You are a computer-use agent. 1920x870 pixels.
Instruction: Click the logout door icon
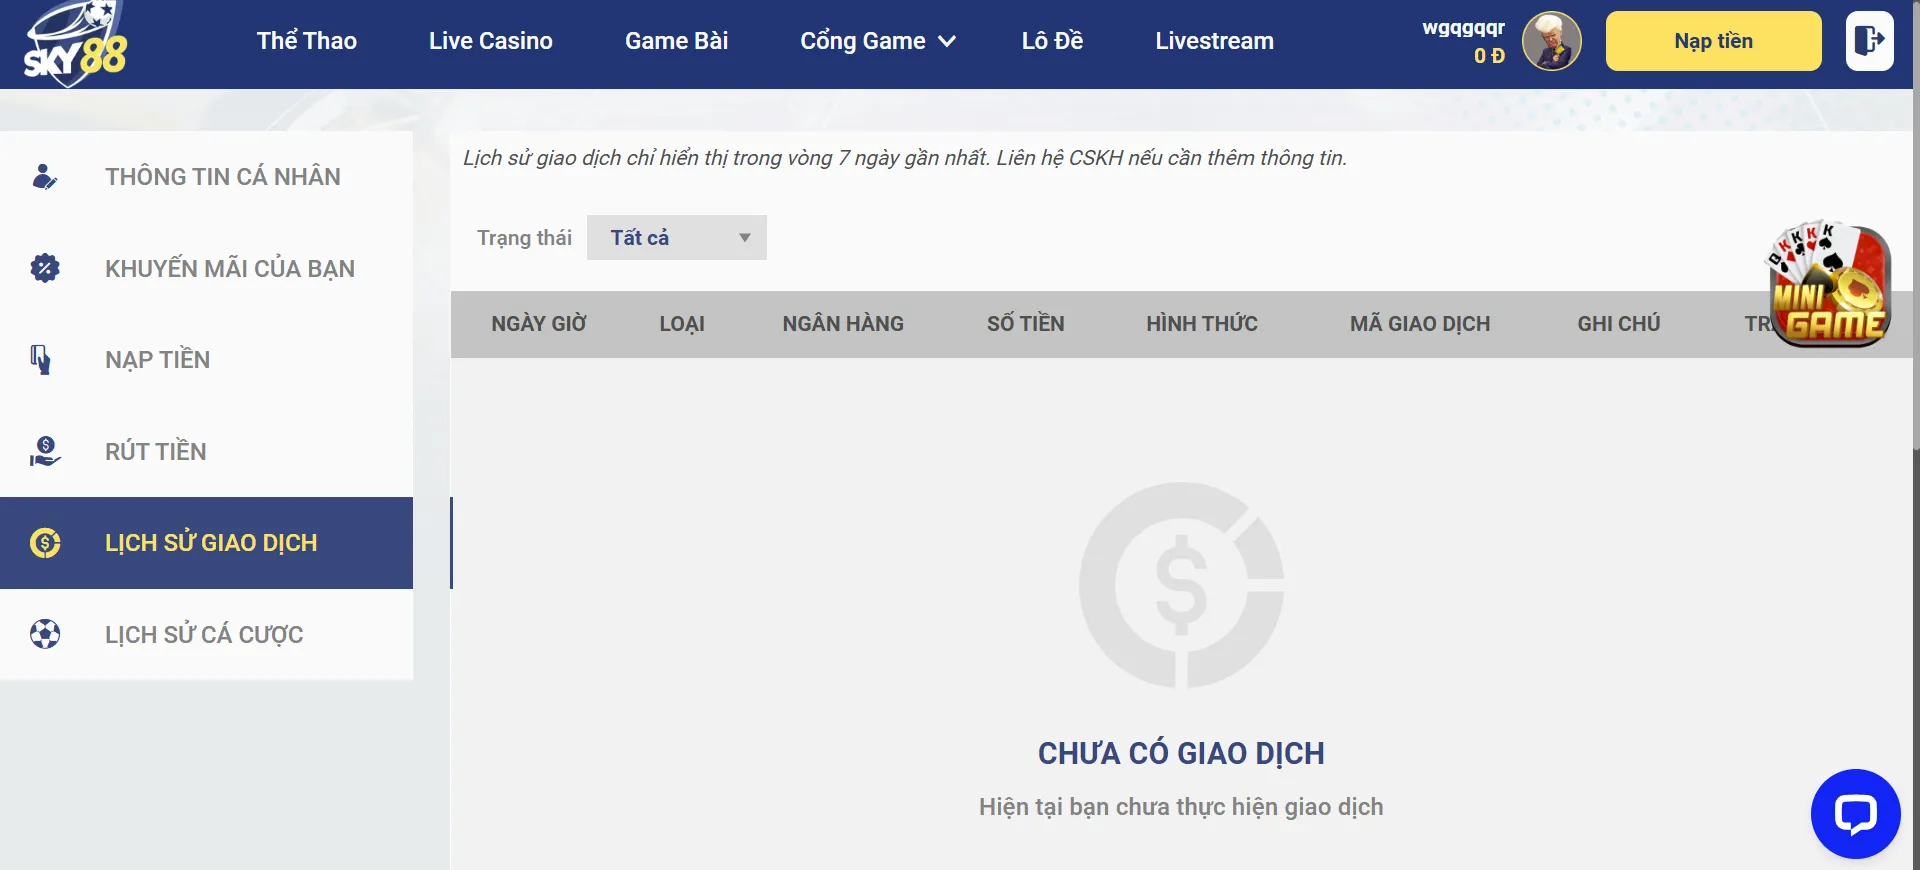pyautogui.click(x=1869, y=41)
